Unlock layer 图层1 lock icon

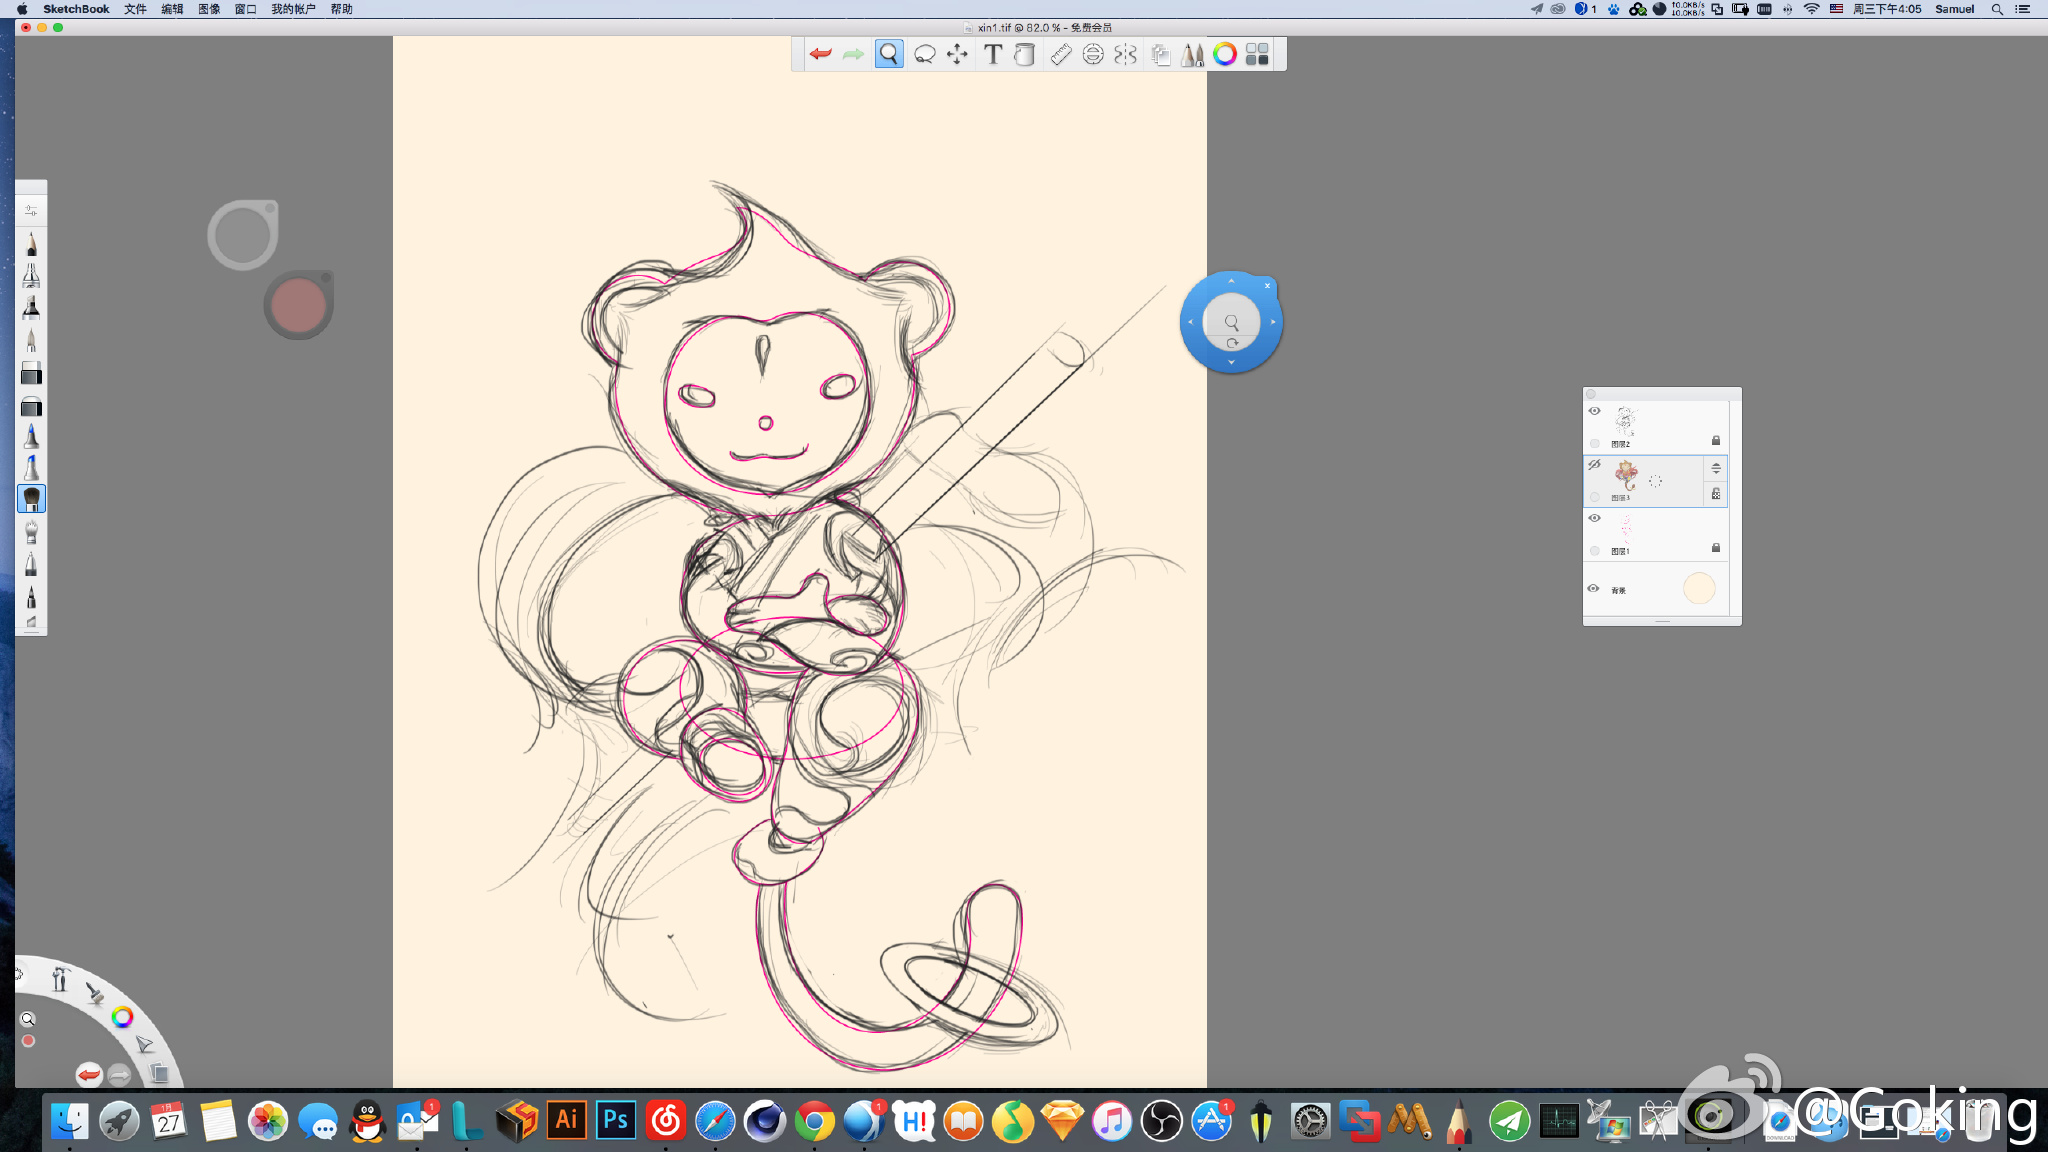(x=1716, y=548)
